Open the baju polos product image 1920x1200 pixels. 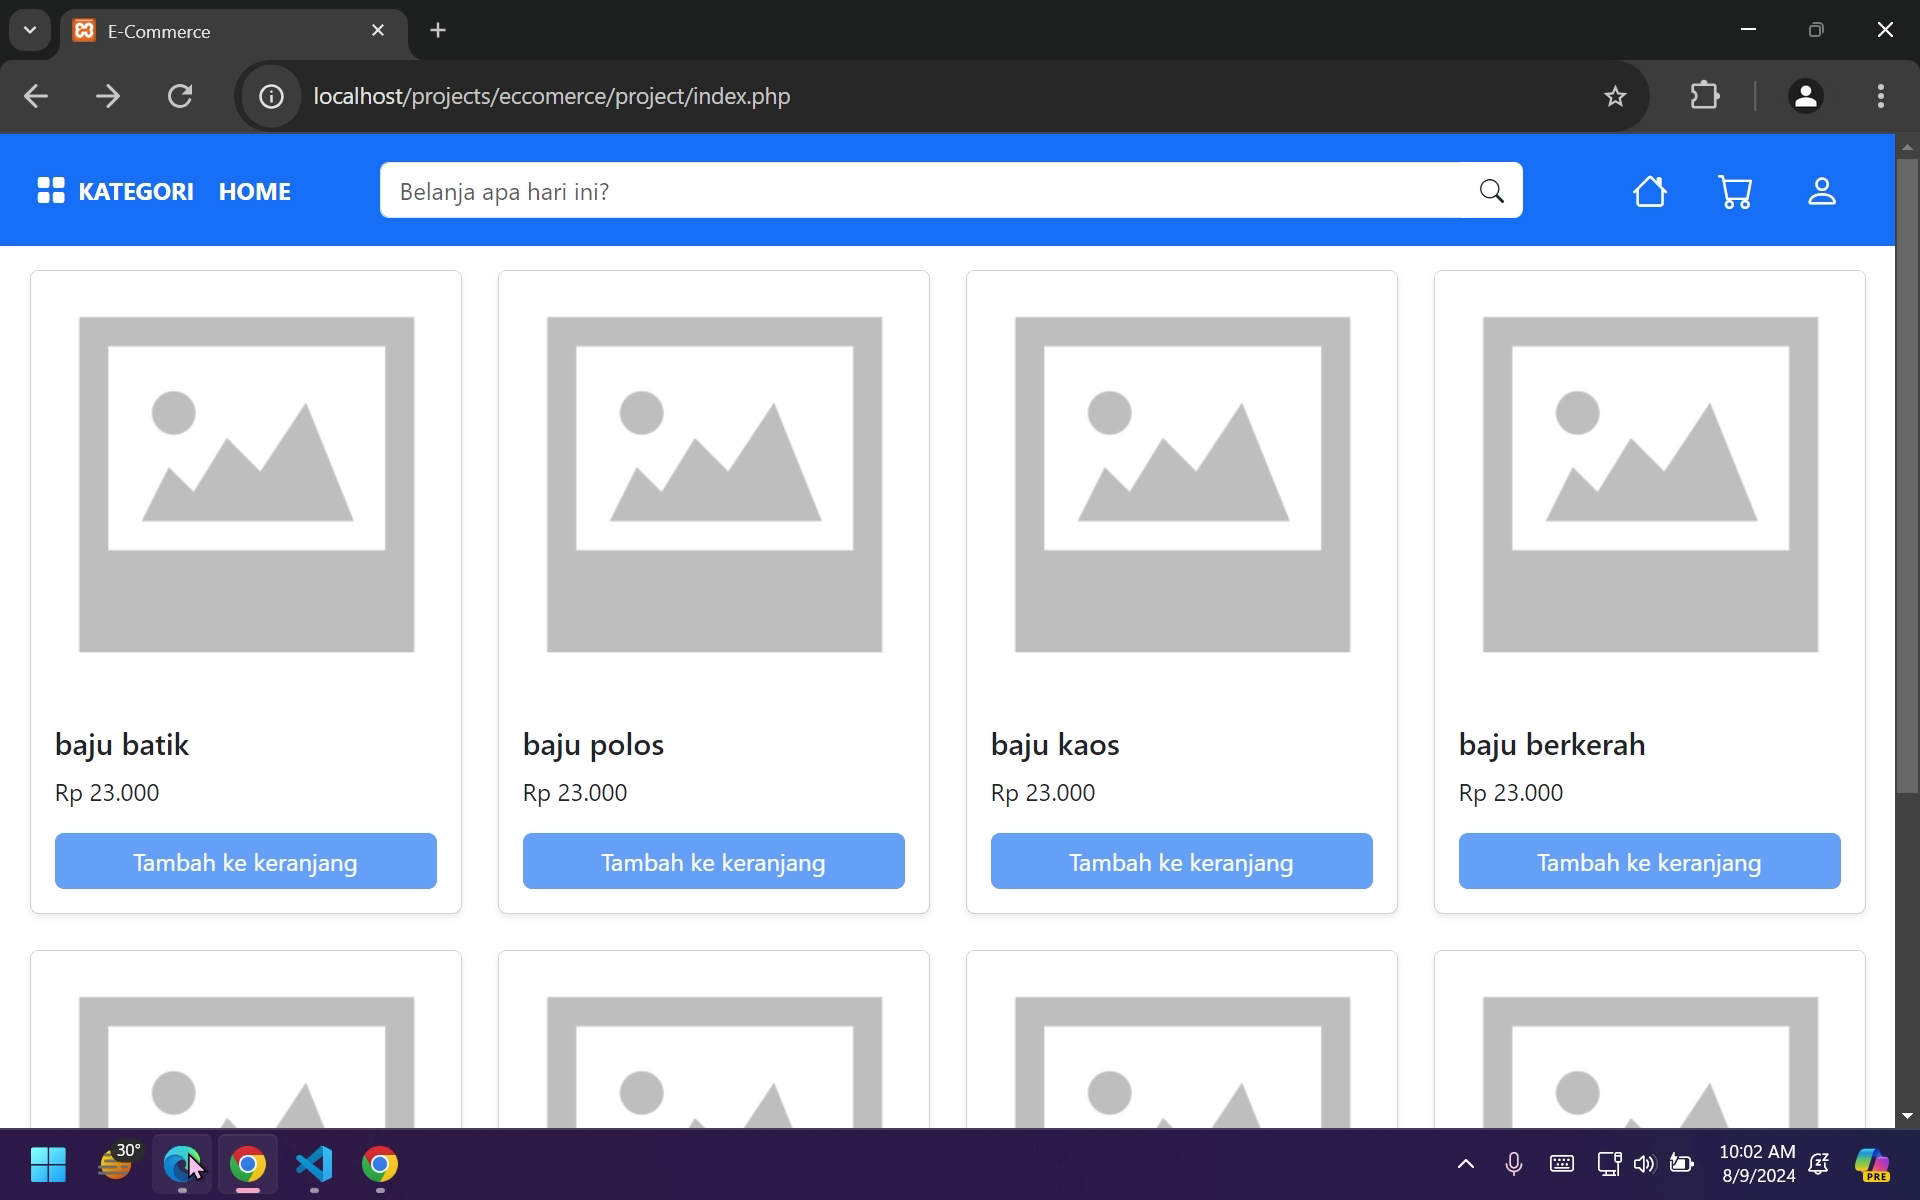(x=714, y=485)
